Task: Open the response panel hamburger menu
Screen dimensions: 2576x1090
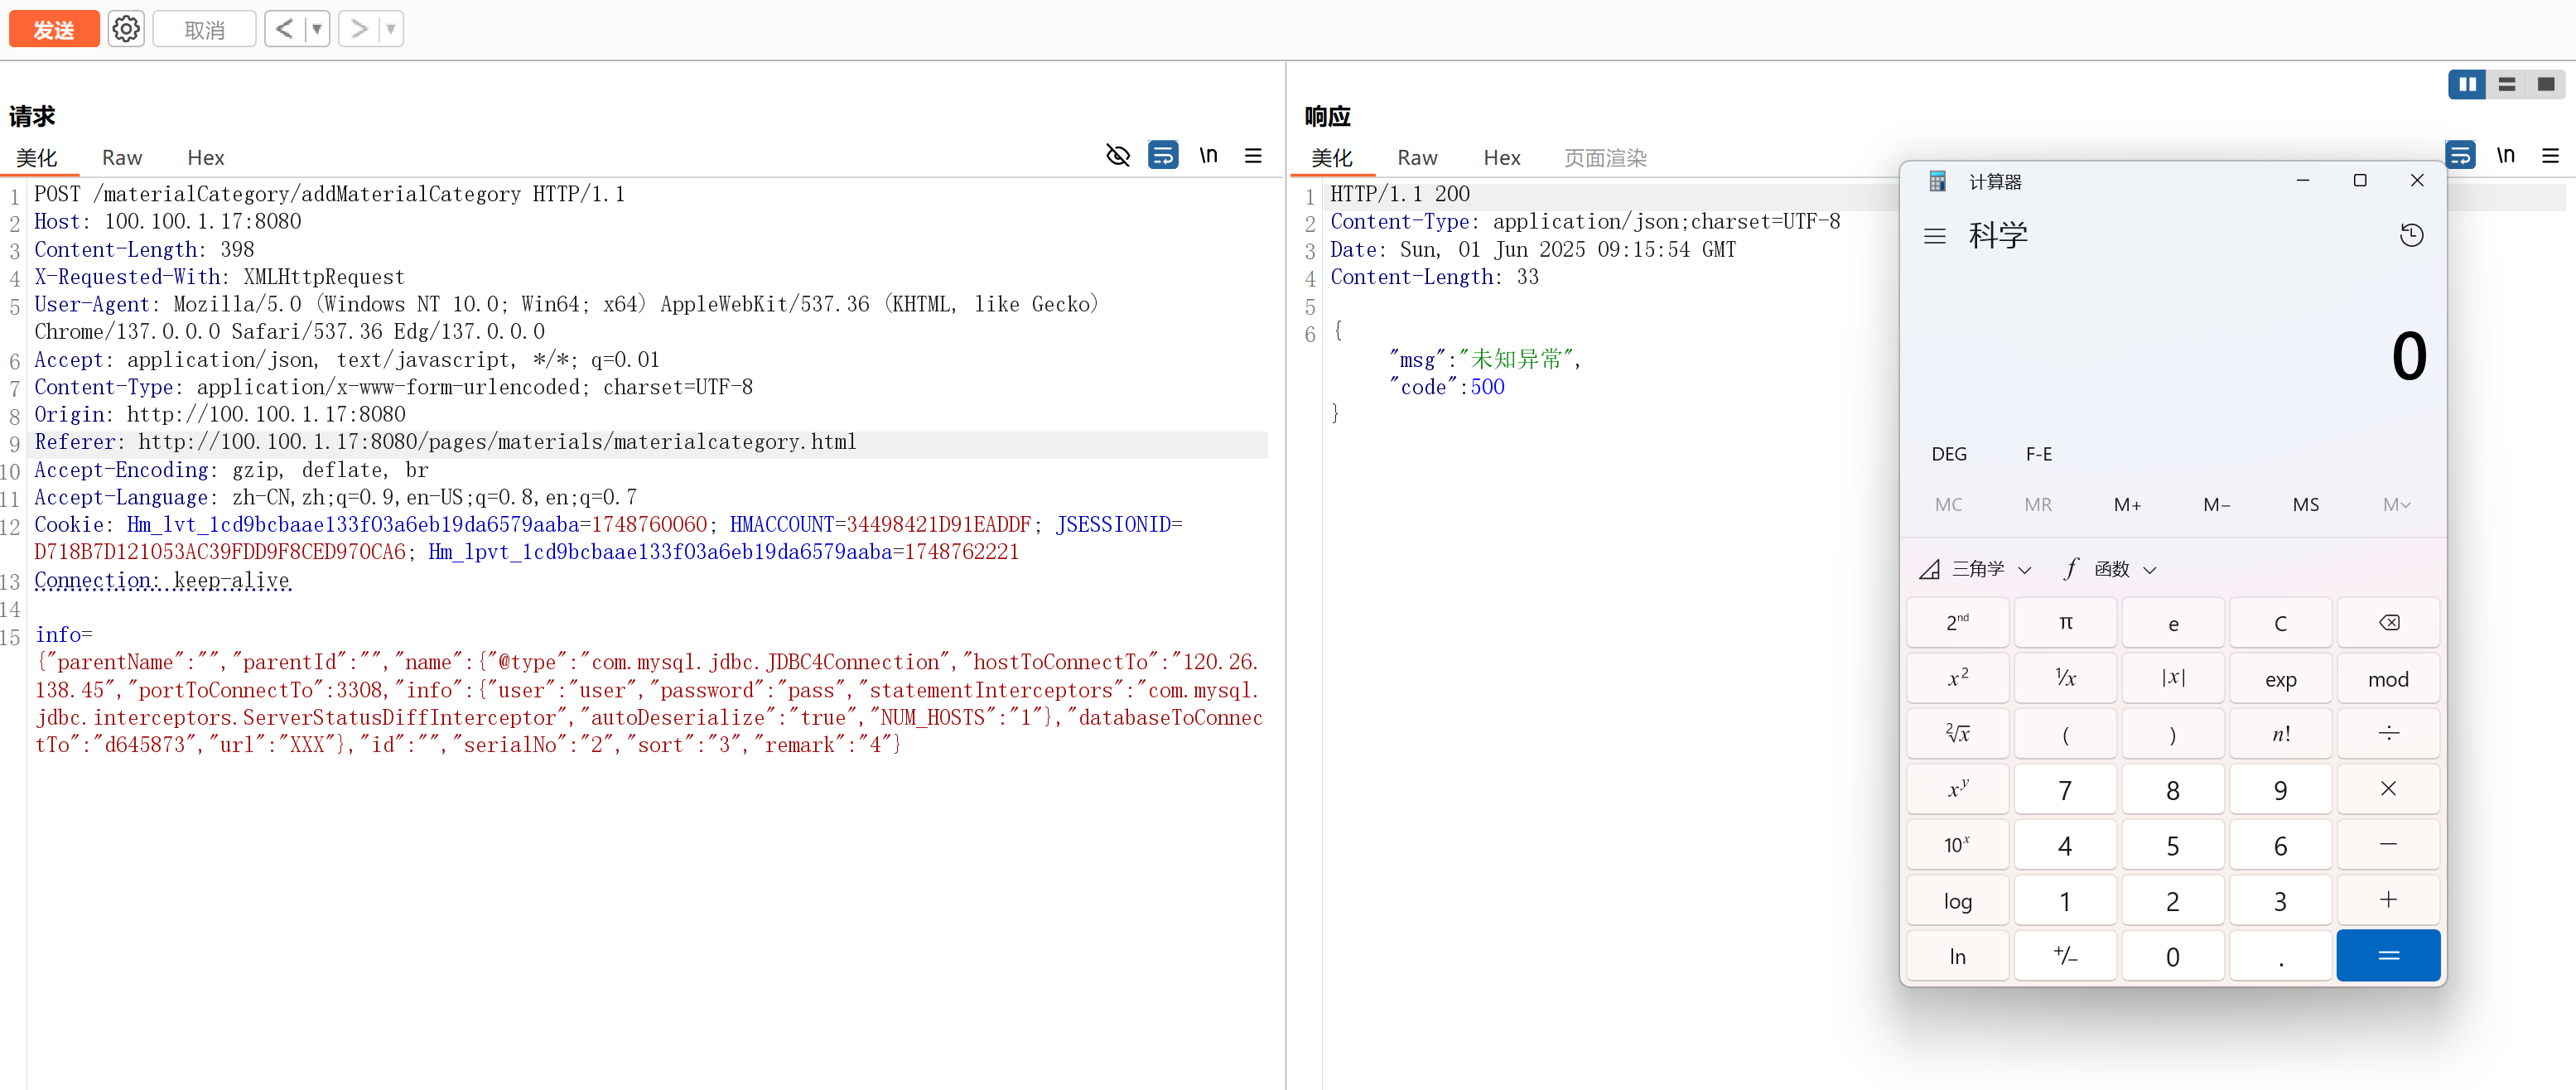Action: 2550,156
